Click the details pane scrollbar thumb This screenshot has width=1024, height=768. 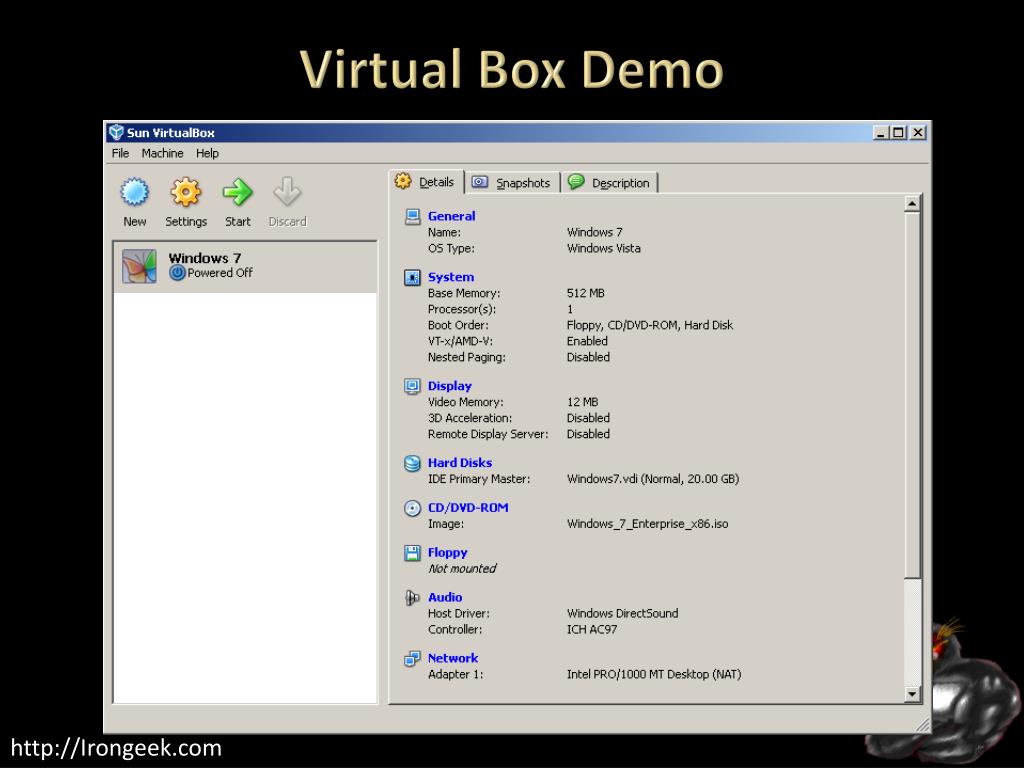click(912, 395)
